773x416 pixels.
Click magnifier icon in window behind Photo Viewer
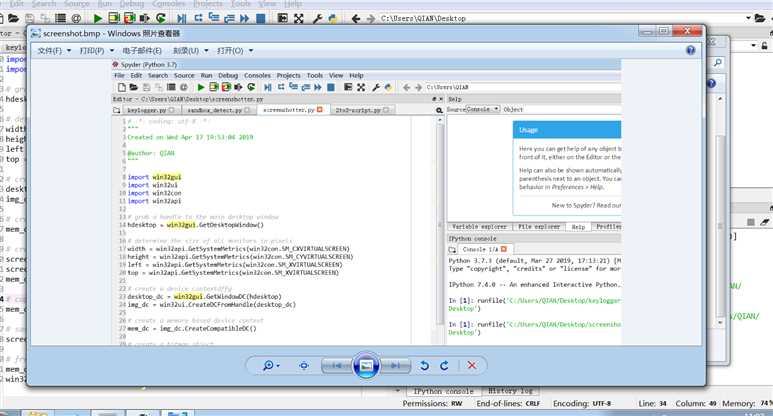(x=718, y=63)
